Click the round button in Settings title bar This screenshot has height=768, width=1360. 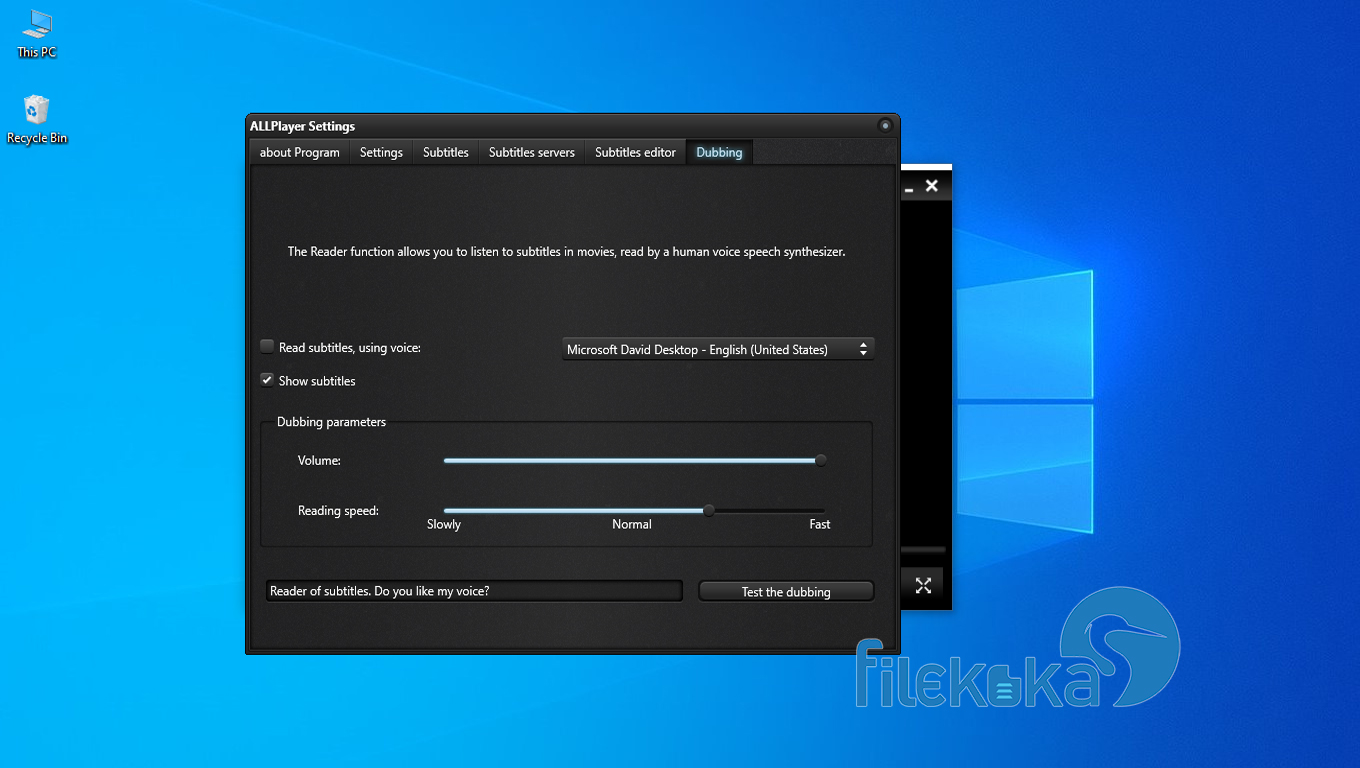885,126
